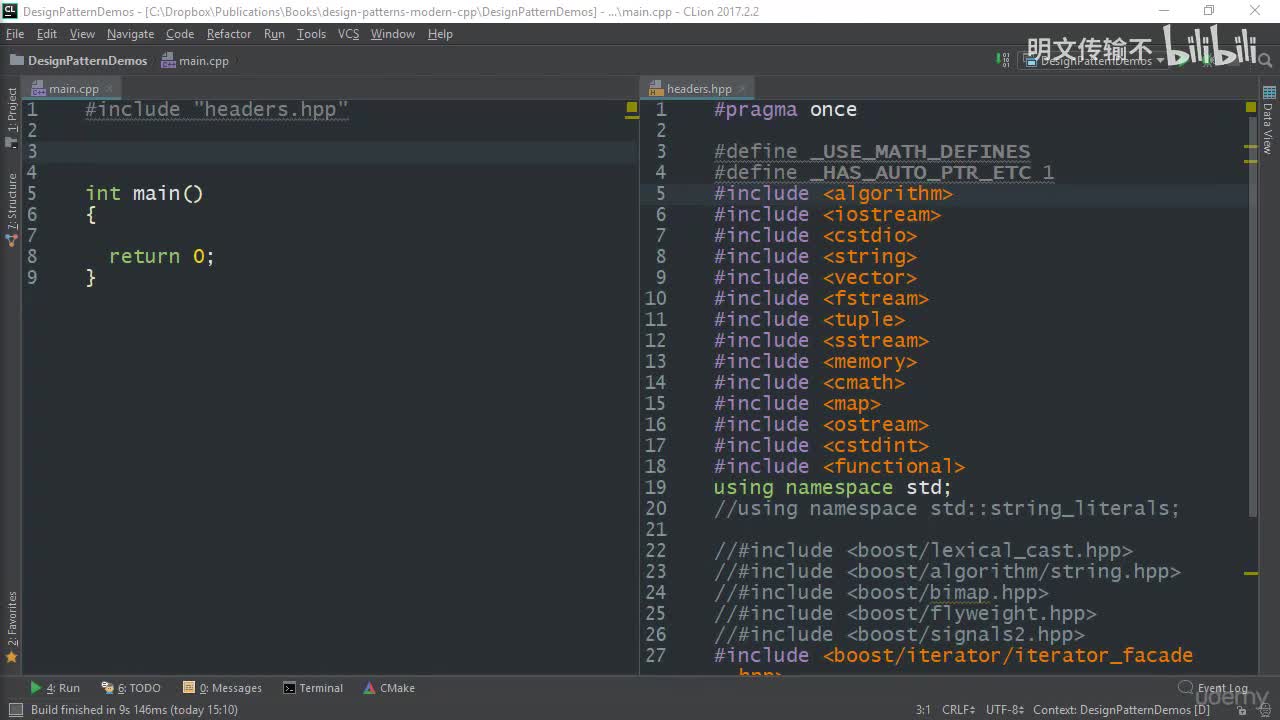Click the #include <functional> line

(x=839, y=466)
